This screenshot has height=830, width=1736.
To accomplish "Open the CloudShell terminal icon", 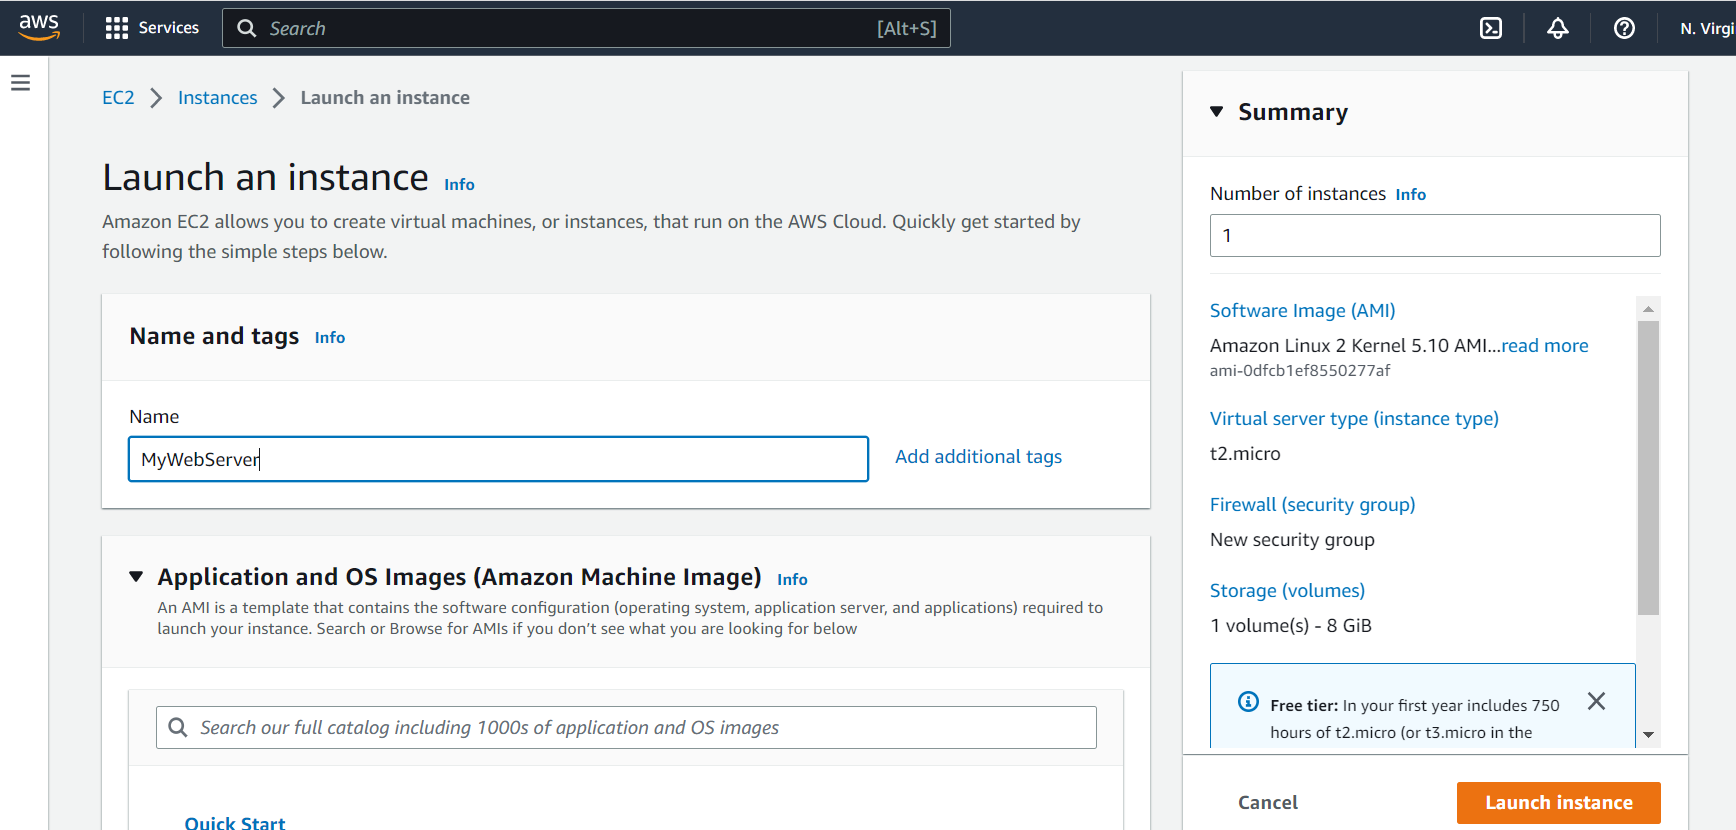I will (x=1491, y=28).
